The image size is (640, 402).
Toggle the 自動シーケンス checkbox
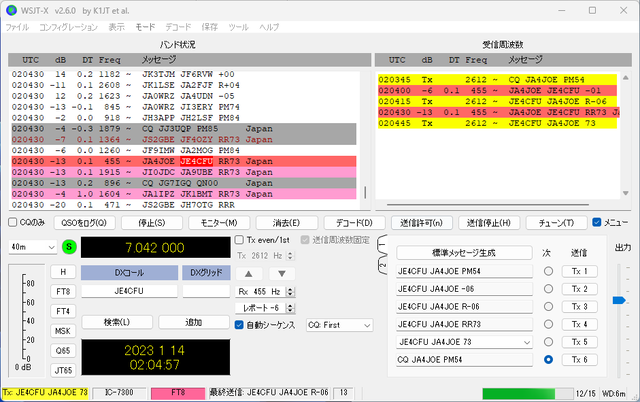239,325
